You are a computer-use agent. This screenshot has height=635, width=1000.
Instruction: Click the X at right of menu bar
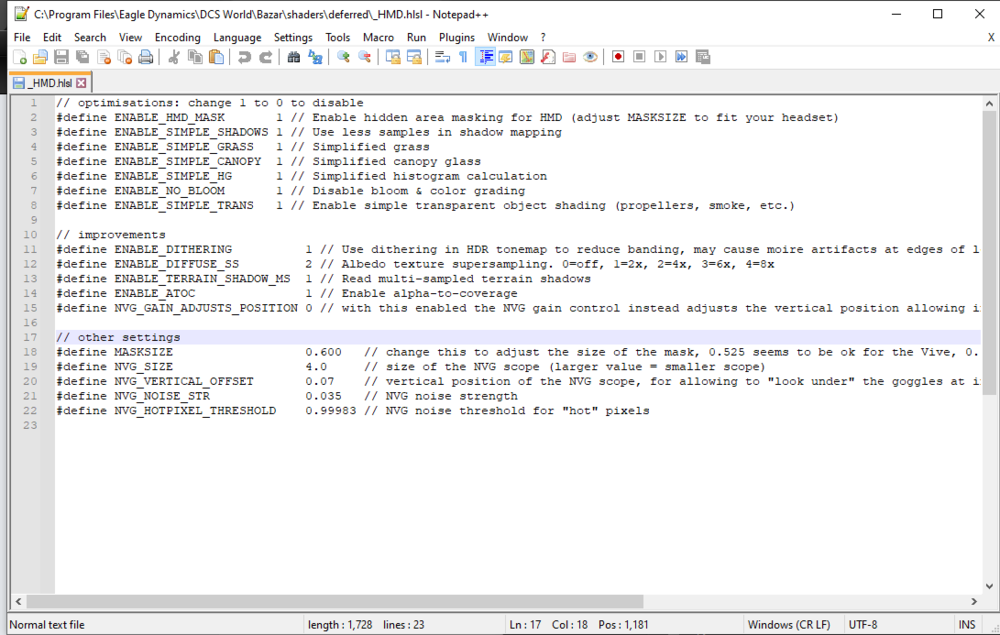point(991,38)
